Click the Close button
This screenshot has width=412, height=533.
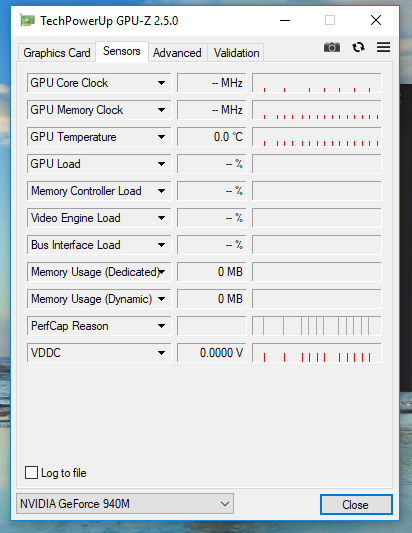356,504
